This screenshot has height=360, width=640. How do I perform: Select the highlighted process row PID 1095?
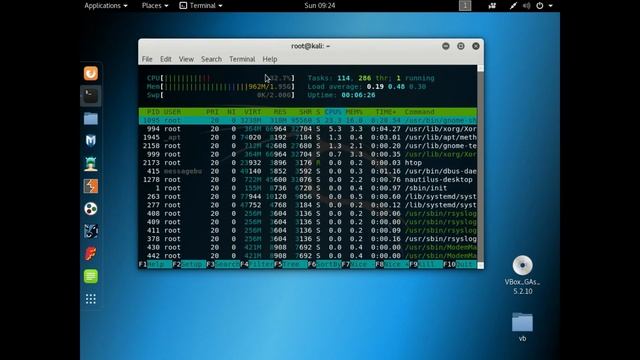(308, 120)
